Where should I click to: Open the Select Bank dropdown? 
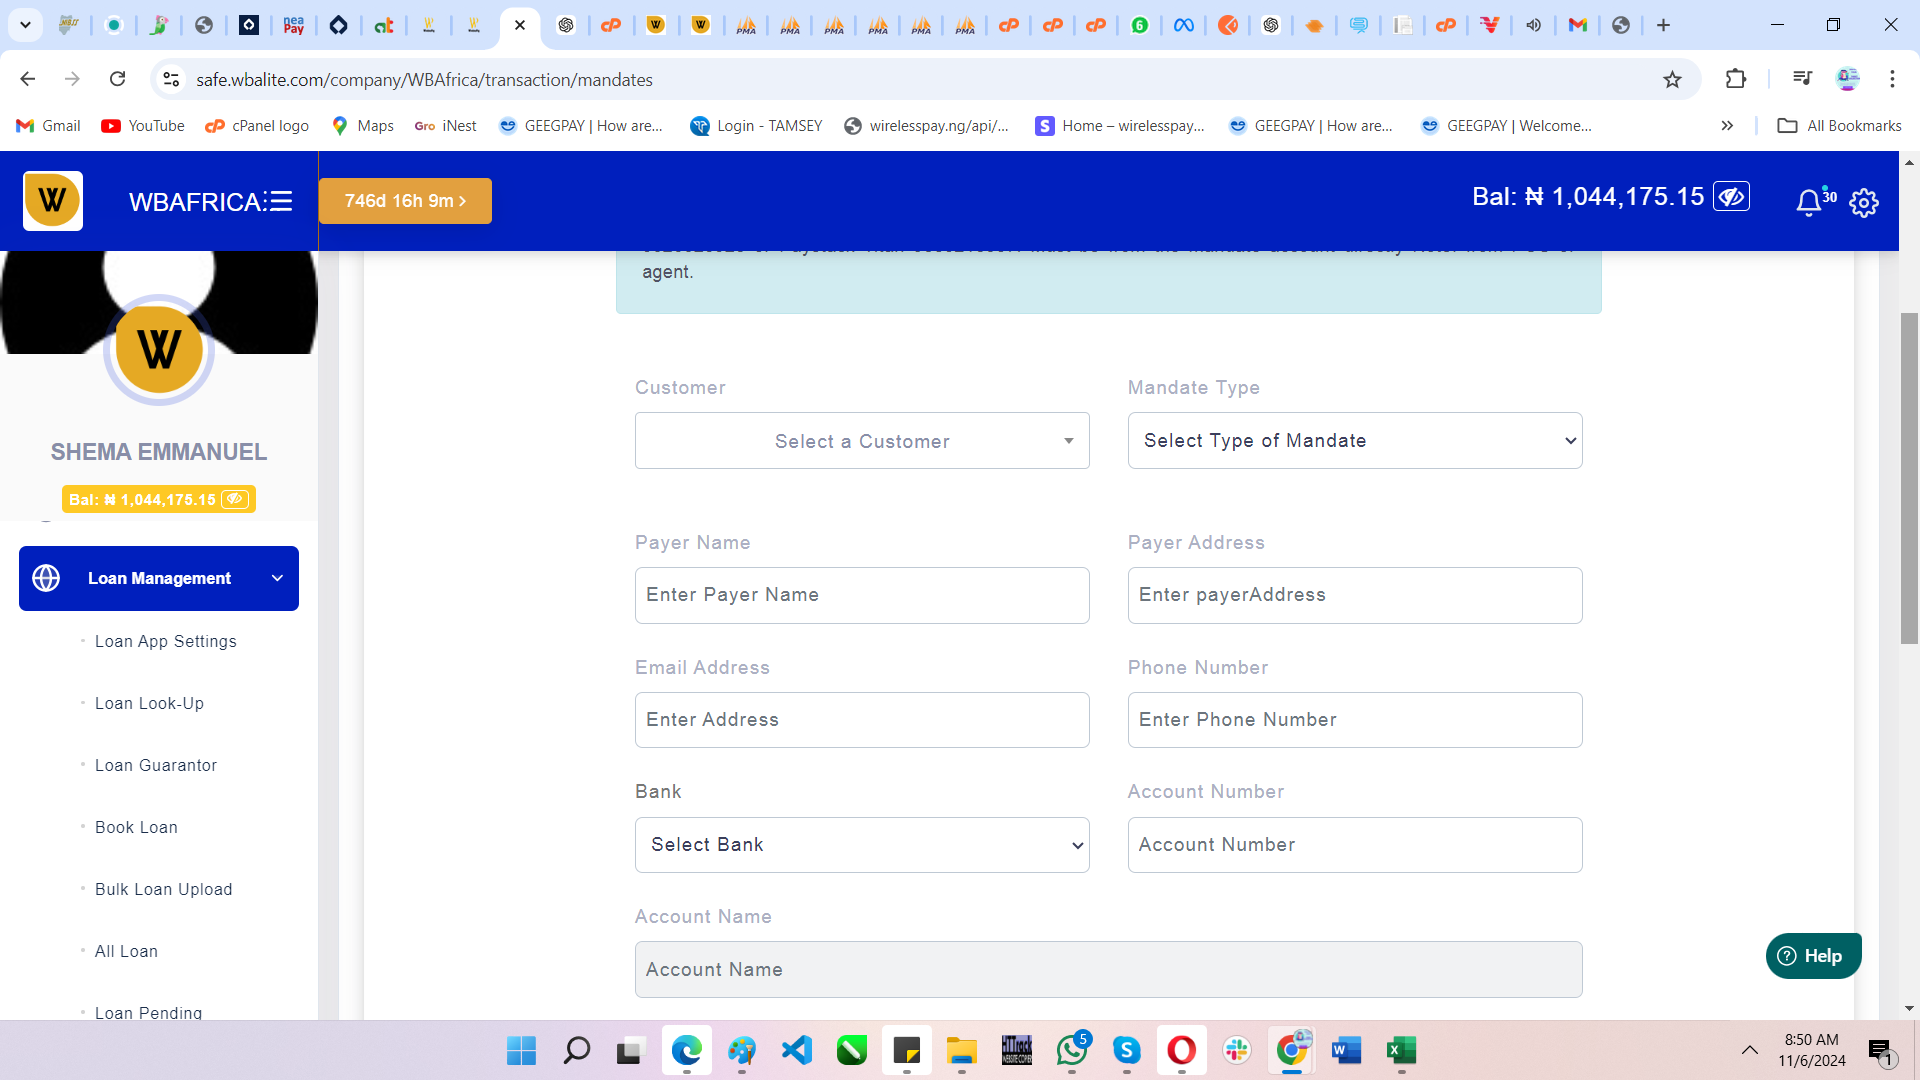point(862,845)
